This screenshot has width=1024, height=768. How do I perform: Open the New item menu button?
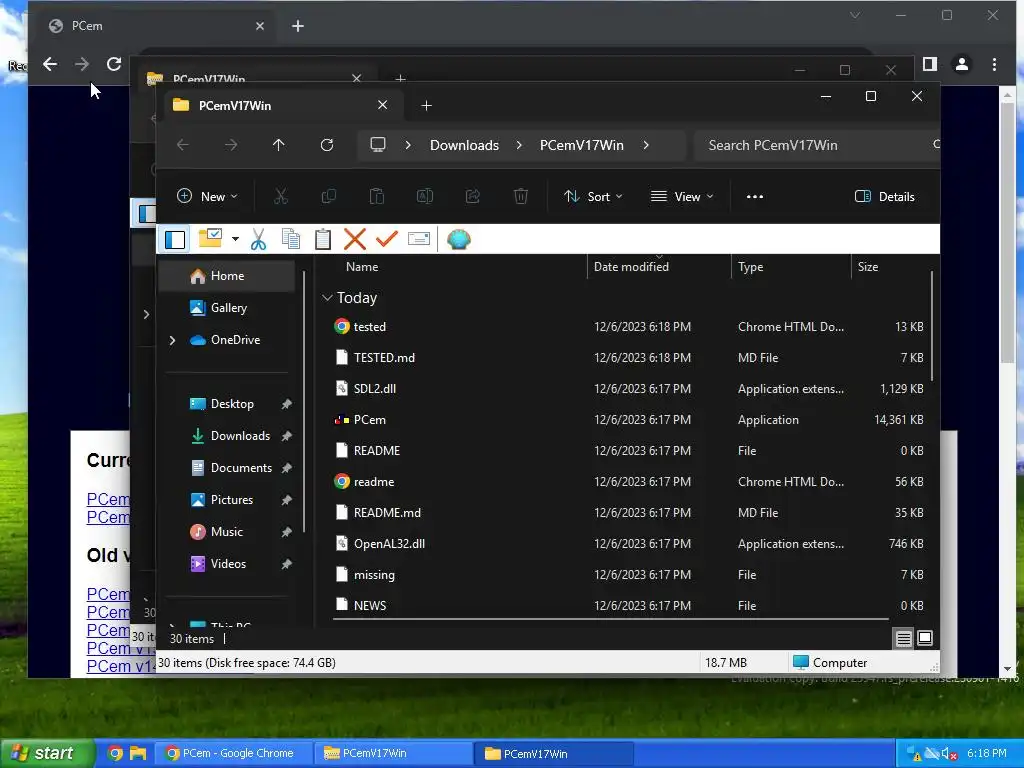(x=207, y=197)
